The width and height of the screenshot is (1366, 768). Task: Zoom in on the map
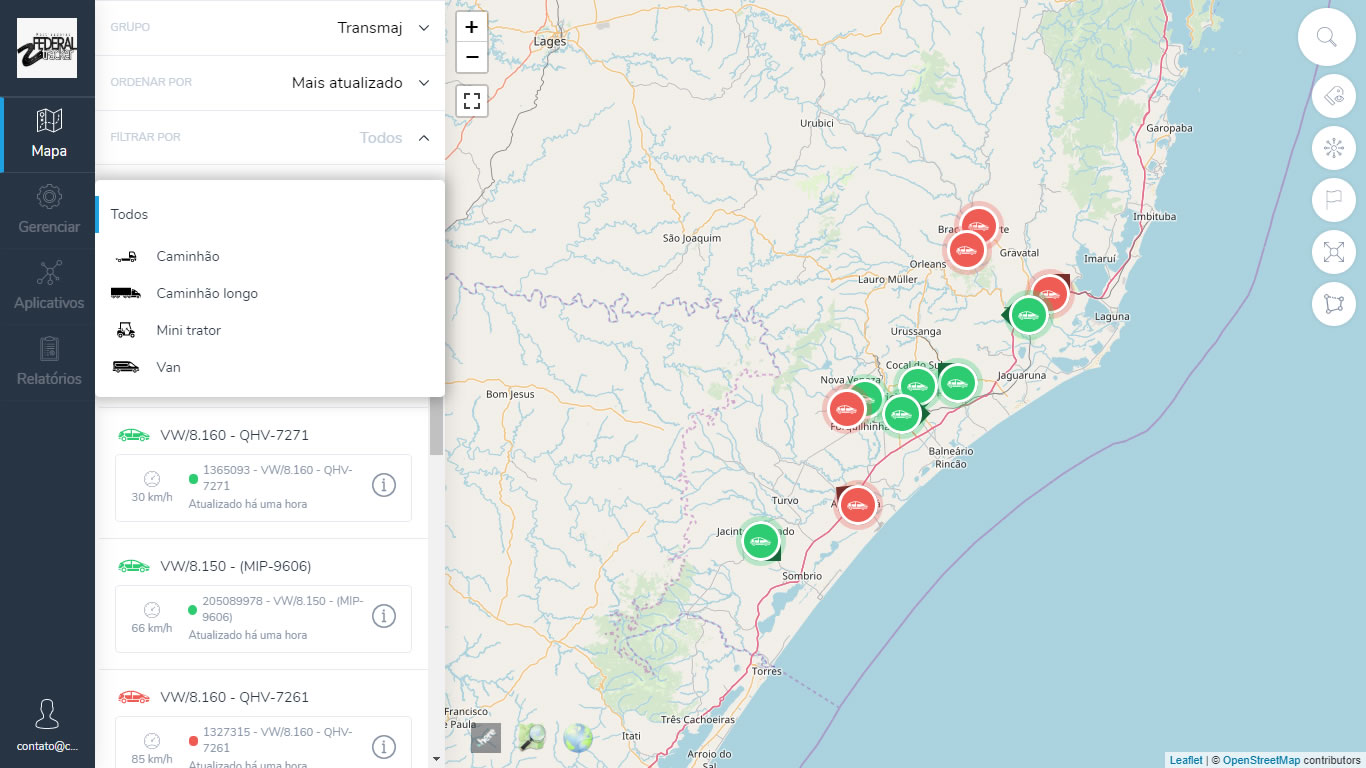[x=472, y=27]
